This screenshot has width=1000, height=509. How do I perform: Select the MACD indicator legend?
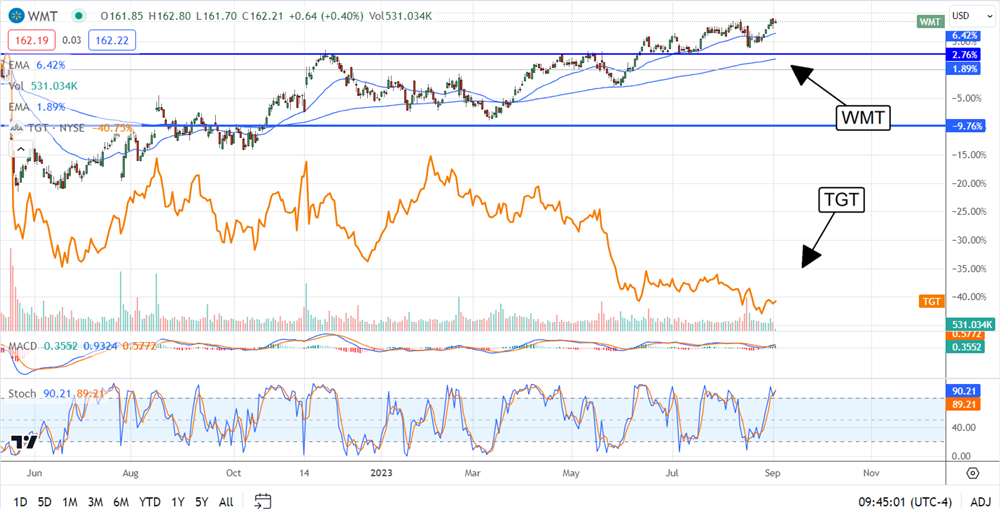point(24,346)
